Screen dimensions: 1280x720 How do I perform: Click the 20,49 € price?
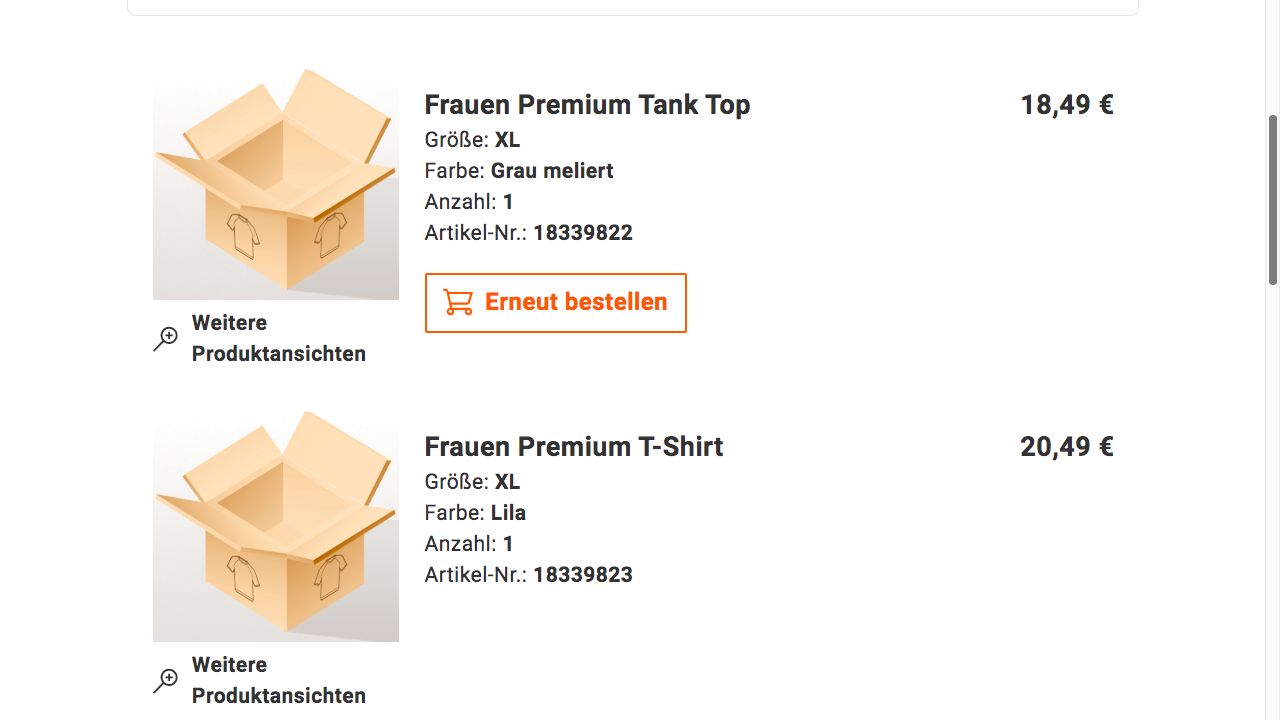click(1066, 447)
